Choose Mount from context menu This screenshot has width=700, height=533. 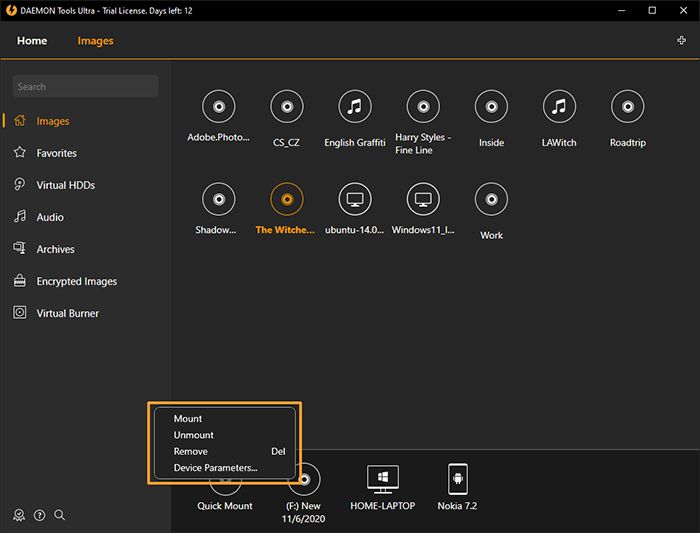pos(225,419)
